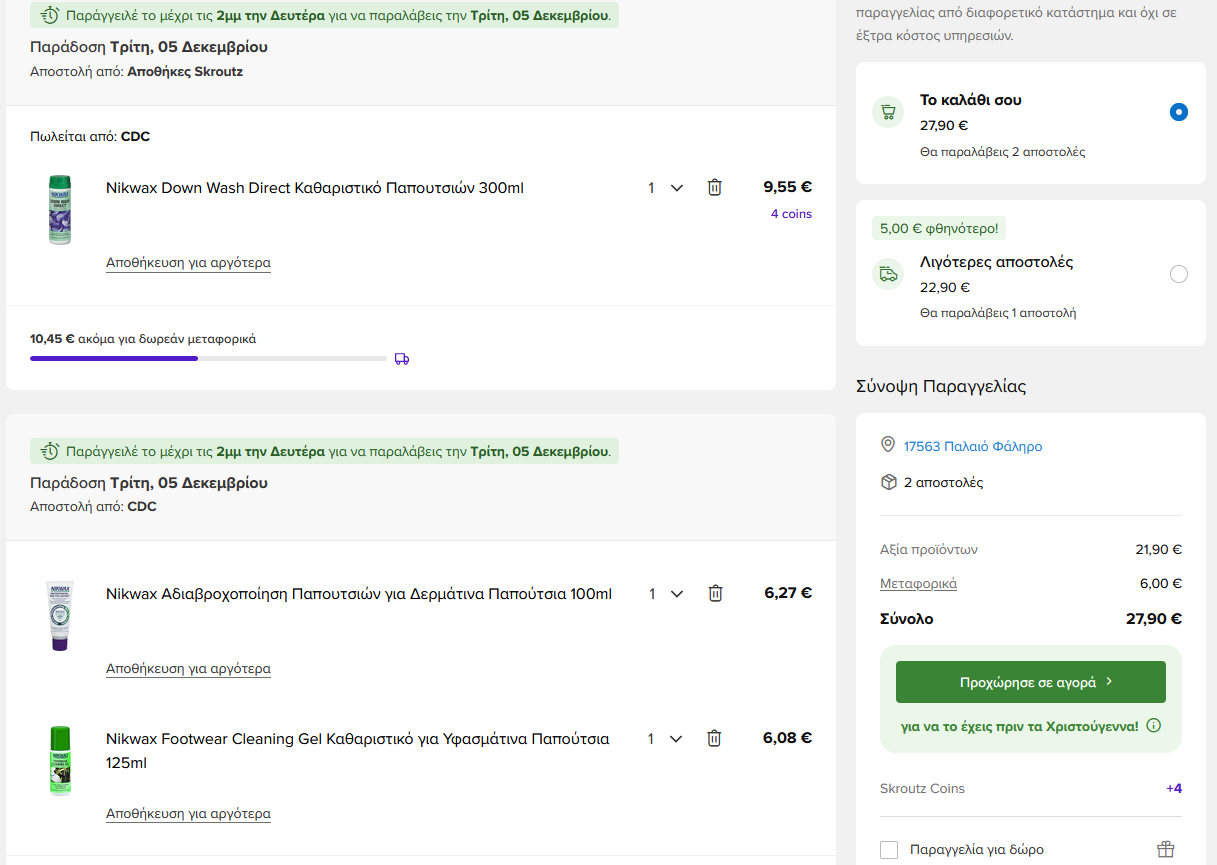
Task: Delete Nikwax Down Wash Direct item
Action: [x=714, y=188]
